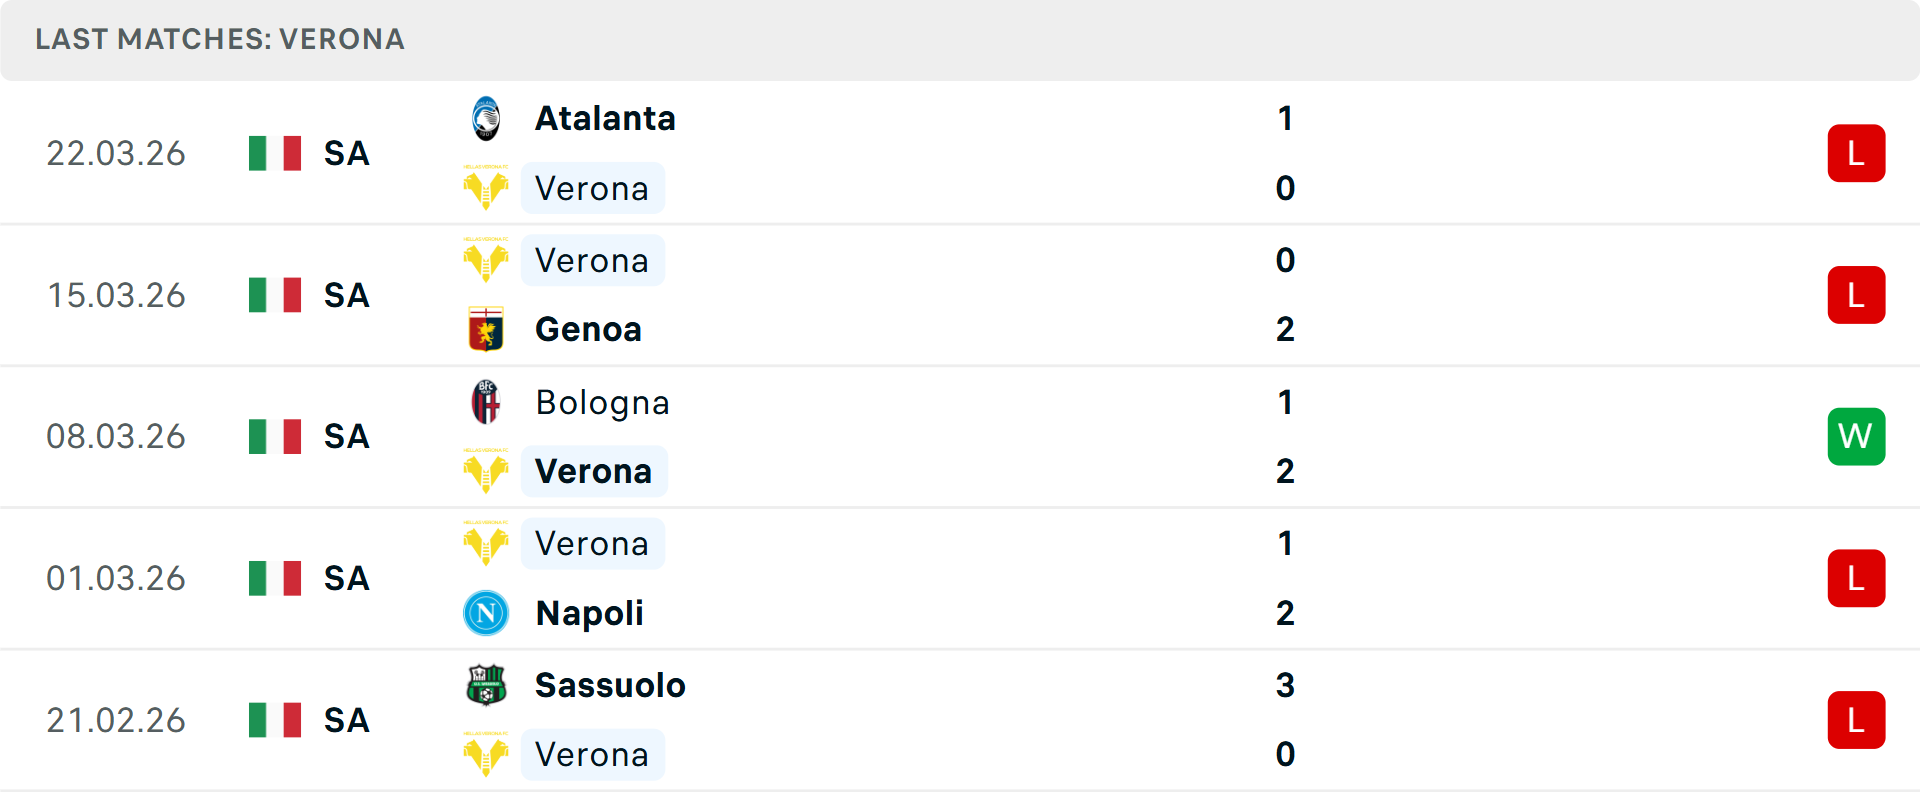Image resolution: width=1920 pixels, height=792 pixels.
Task: Open the Sassuolo team link
Action: click(x=610, y=685)
